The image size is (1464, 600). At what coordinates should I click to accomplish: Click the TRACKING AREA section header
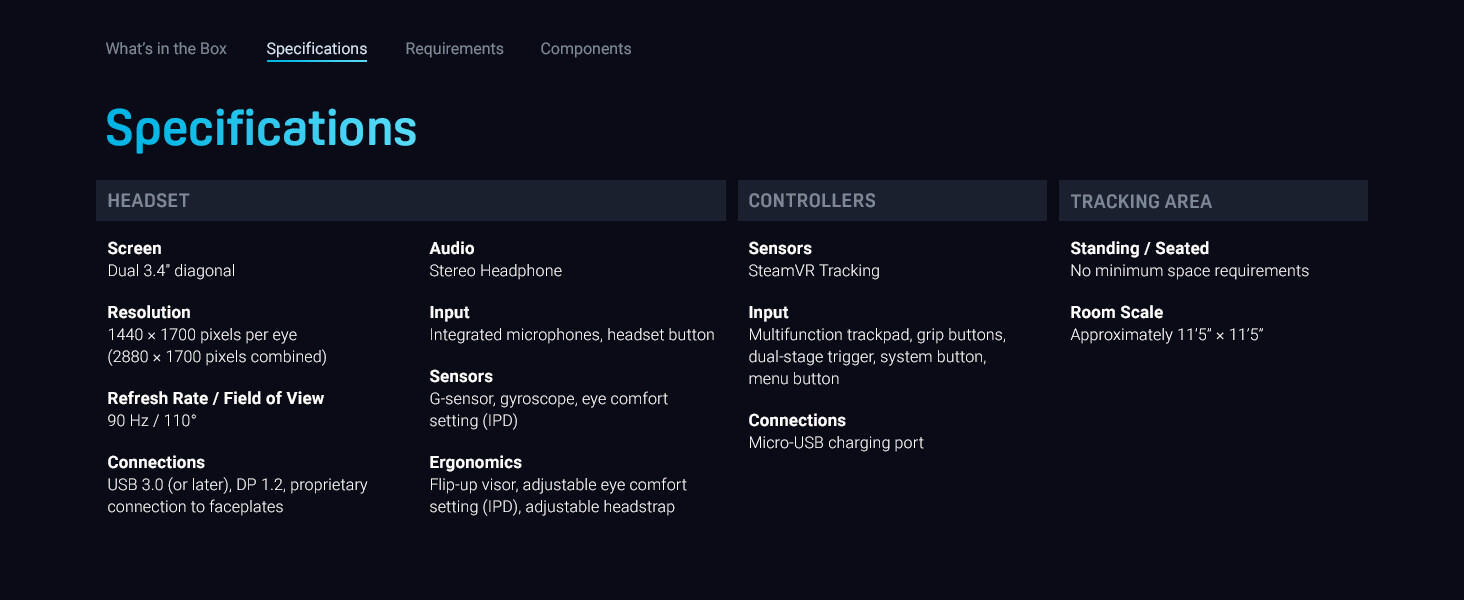(1140, 201)
